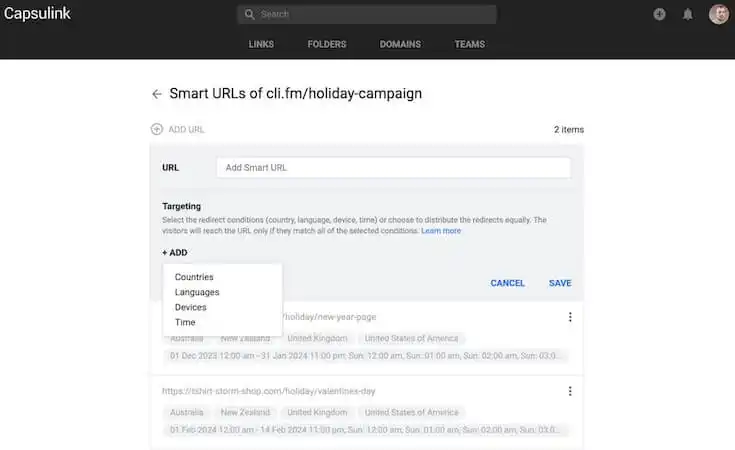Click the back arrow beside Smart URLs
This screenshot has width=735, height=450.
[156, 94]
